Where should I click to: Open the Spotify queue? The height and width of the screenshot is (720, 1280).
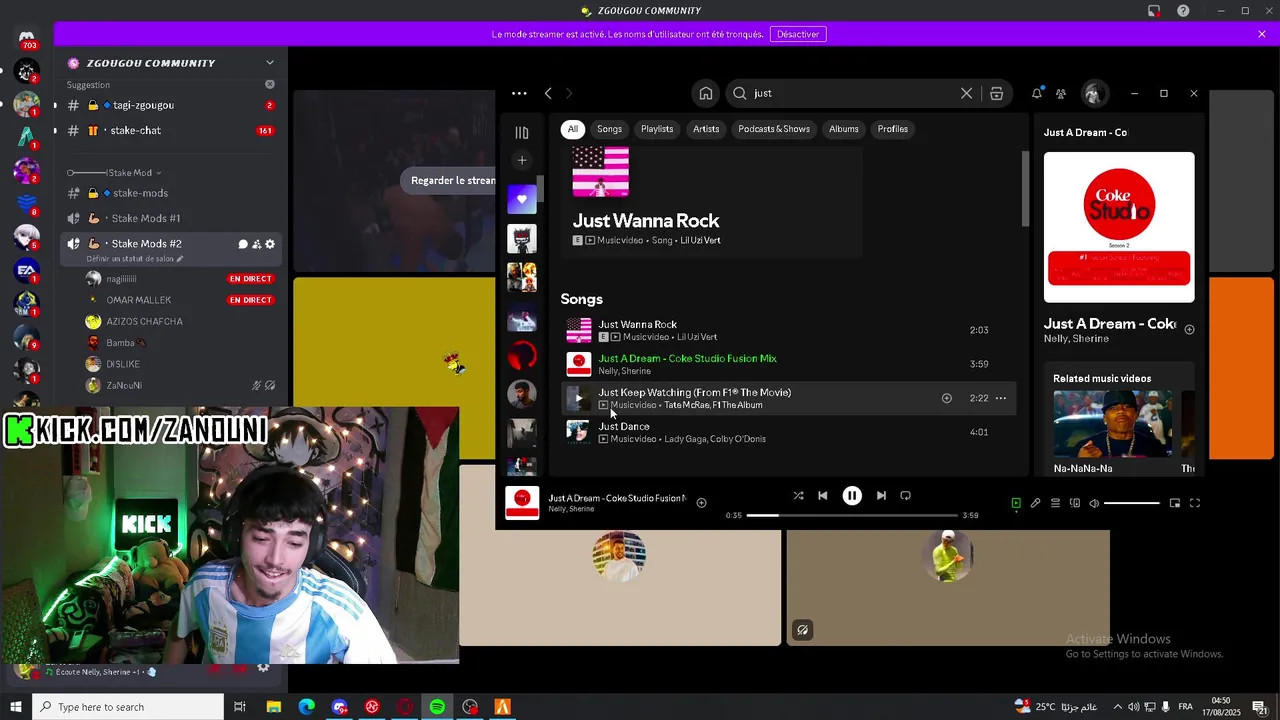[1055, 503]
